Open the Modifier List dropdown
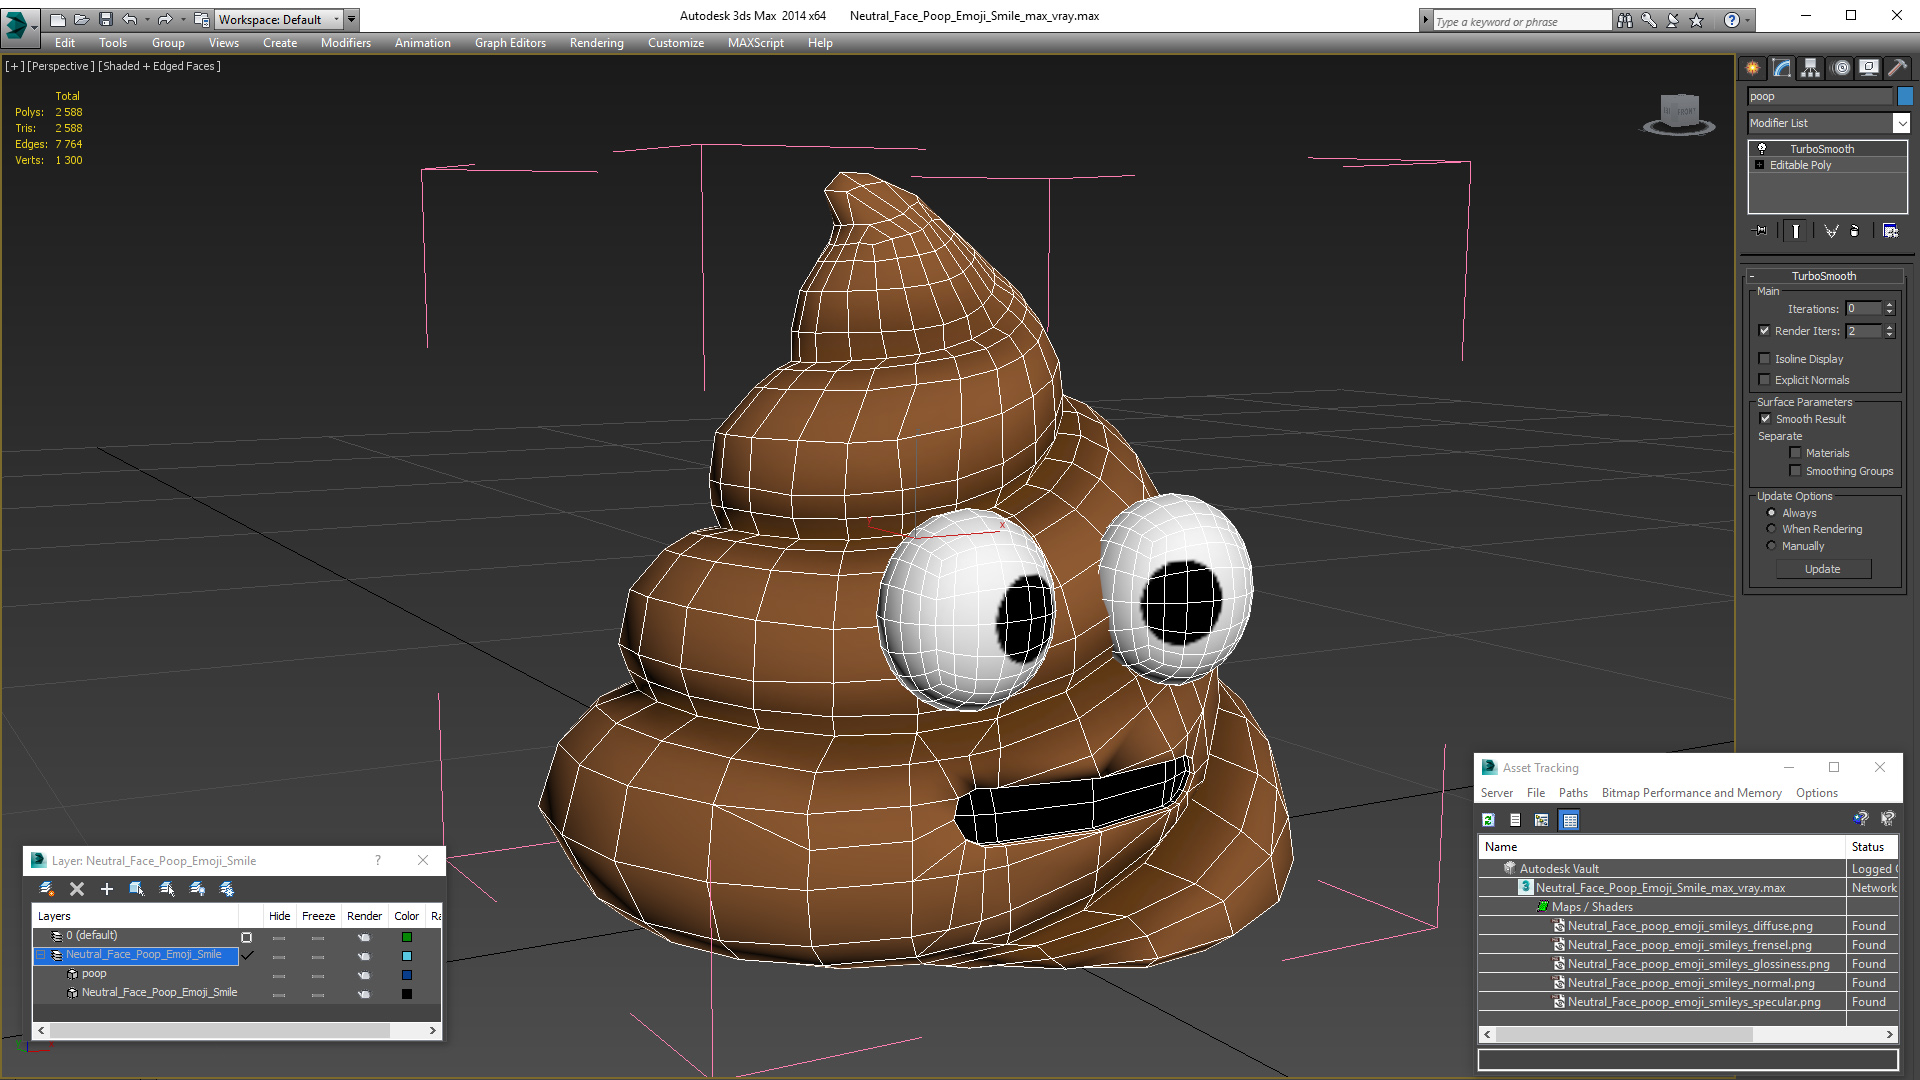The image size is (1920, 1080). pyautogui.click(x=1901, y=123)
